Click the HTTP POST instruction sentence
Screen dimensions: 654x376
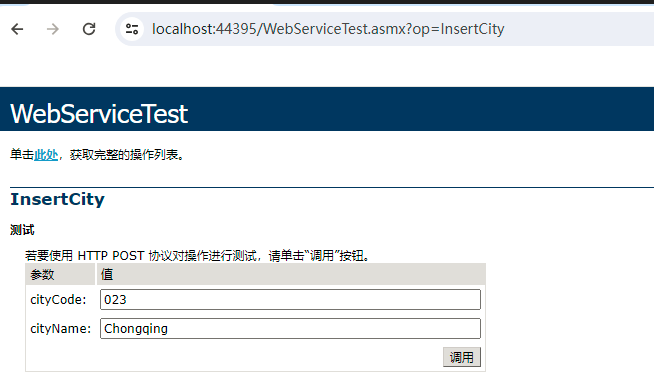[197, 255]
